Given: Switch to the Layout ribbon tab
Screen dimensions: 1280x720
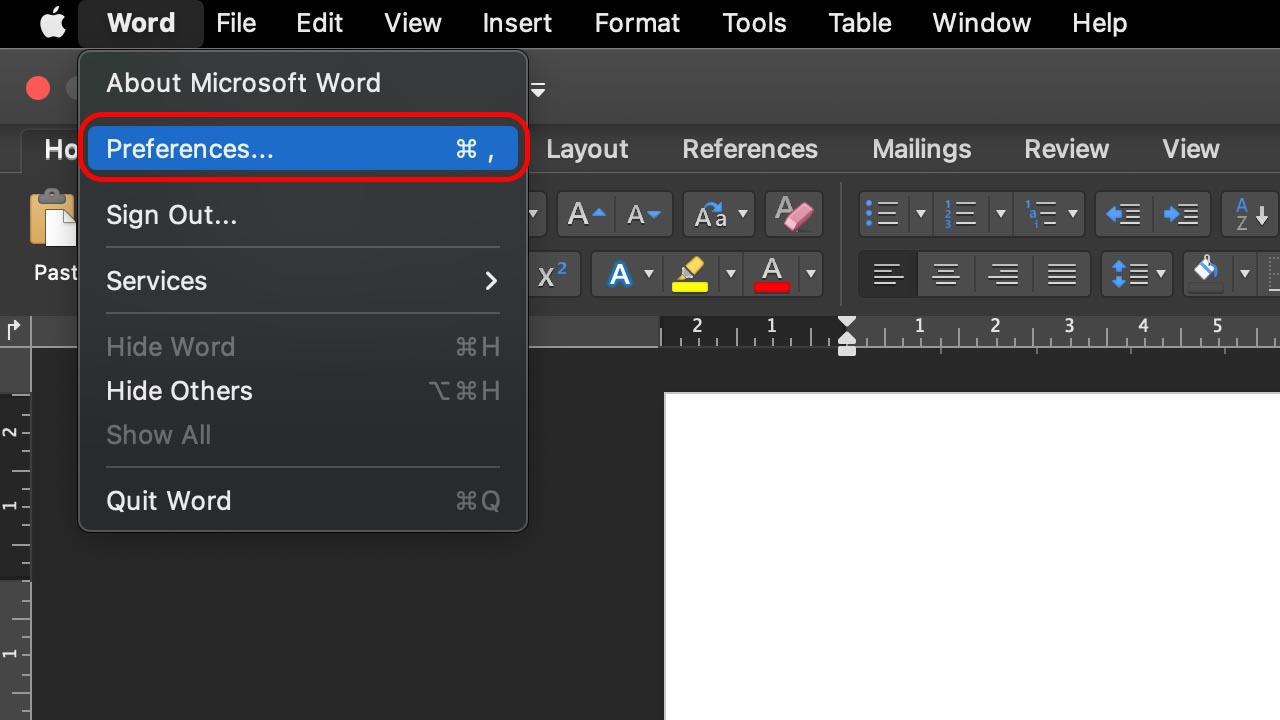Looking at the screenshot, I should pos(587,149).
